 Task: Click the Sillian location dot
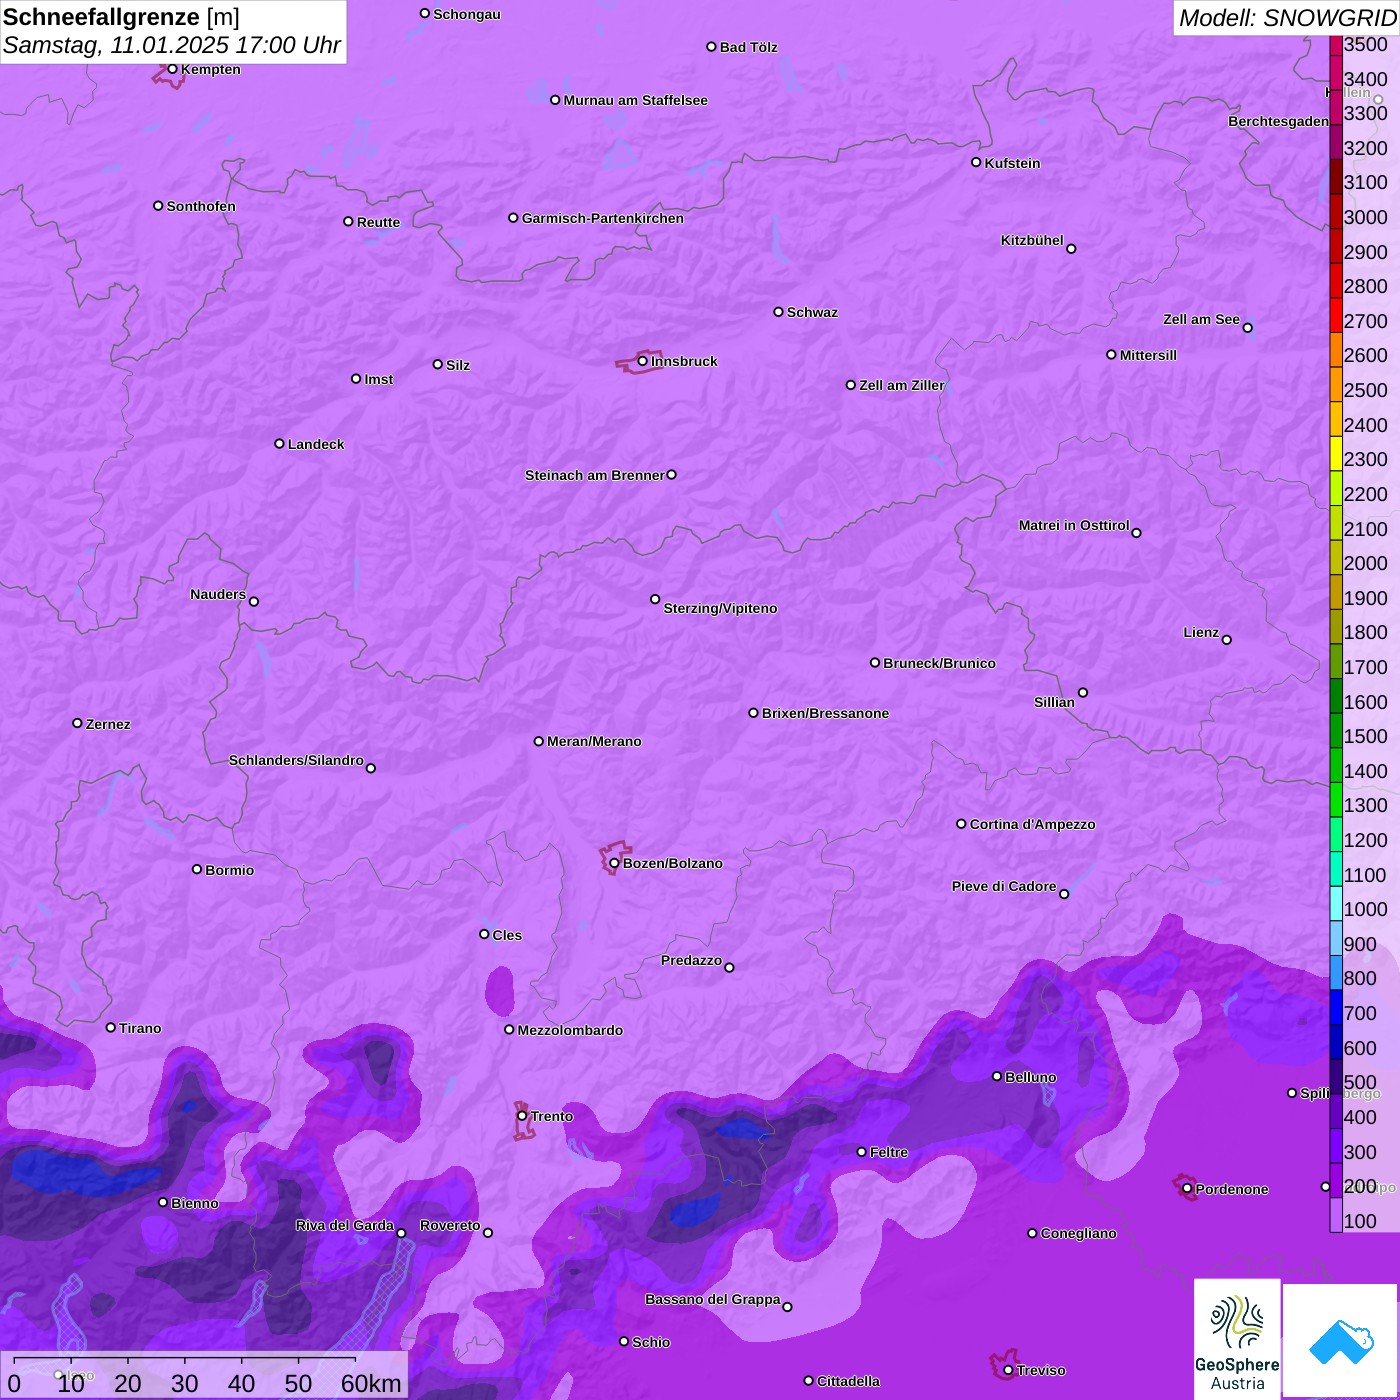(1083, 692)
